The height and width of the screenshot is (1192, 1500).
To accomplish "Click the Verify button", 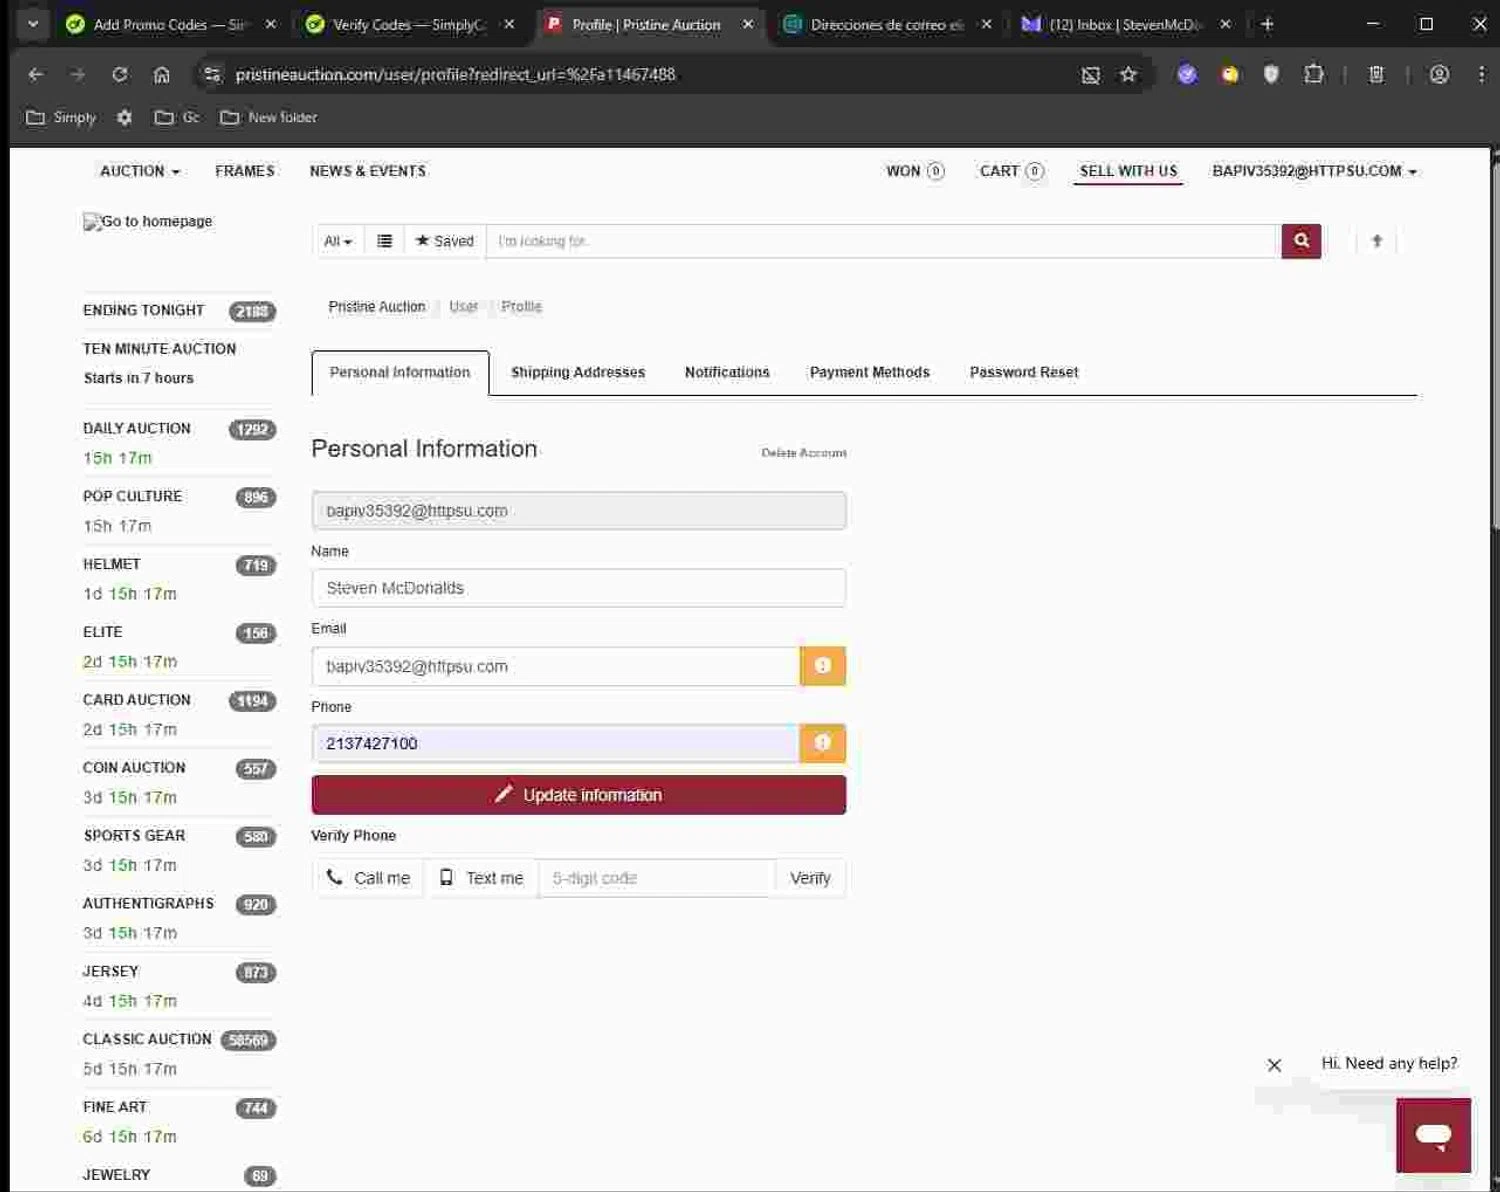I will (x=810, y=878).
